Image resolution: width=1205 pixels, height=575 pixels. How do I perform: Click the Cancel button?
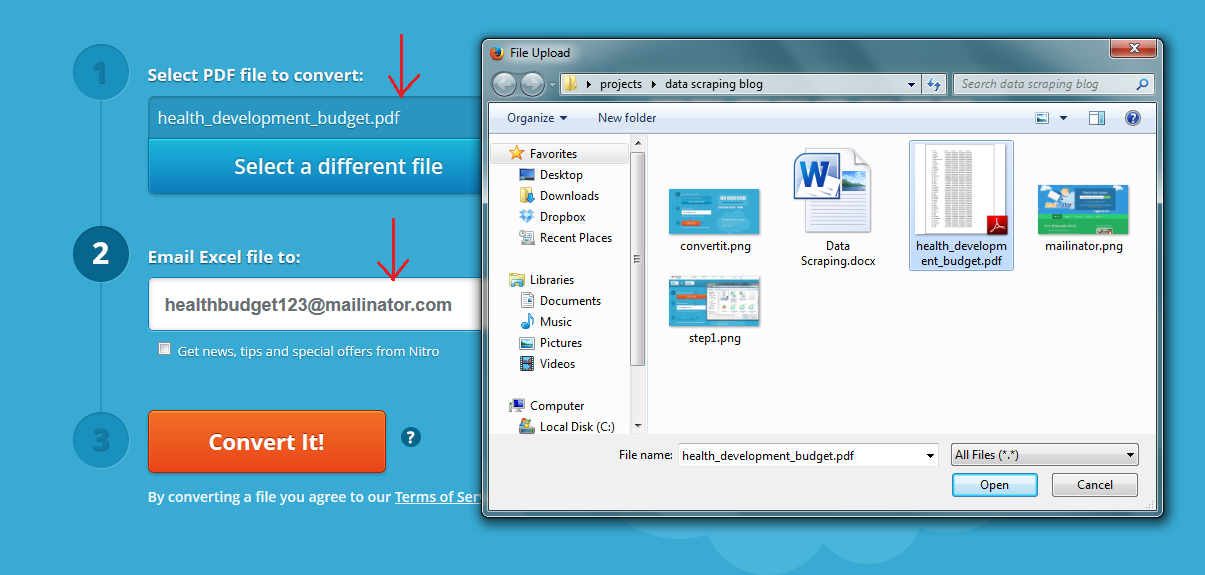tap(1095, 485)
